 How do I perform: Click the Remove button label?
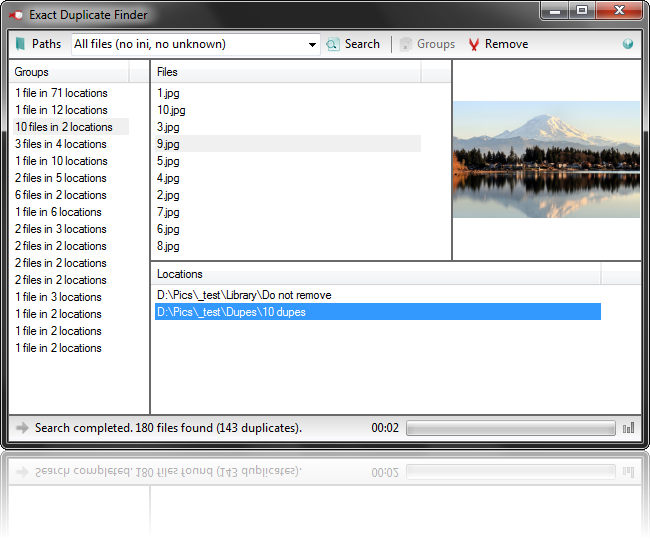[507, 44]
